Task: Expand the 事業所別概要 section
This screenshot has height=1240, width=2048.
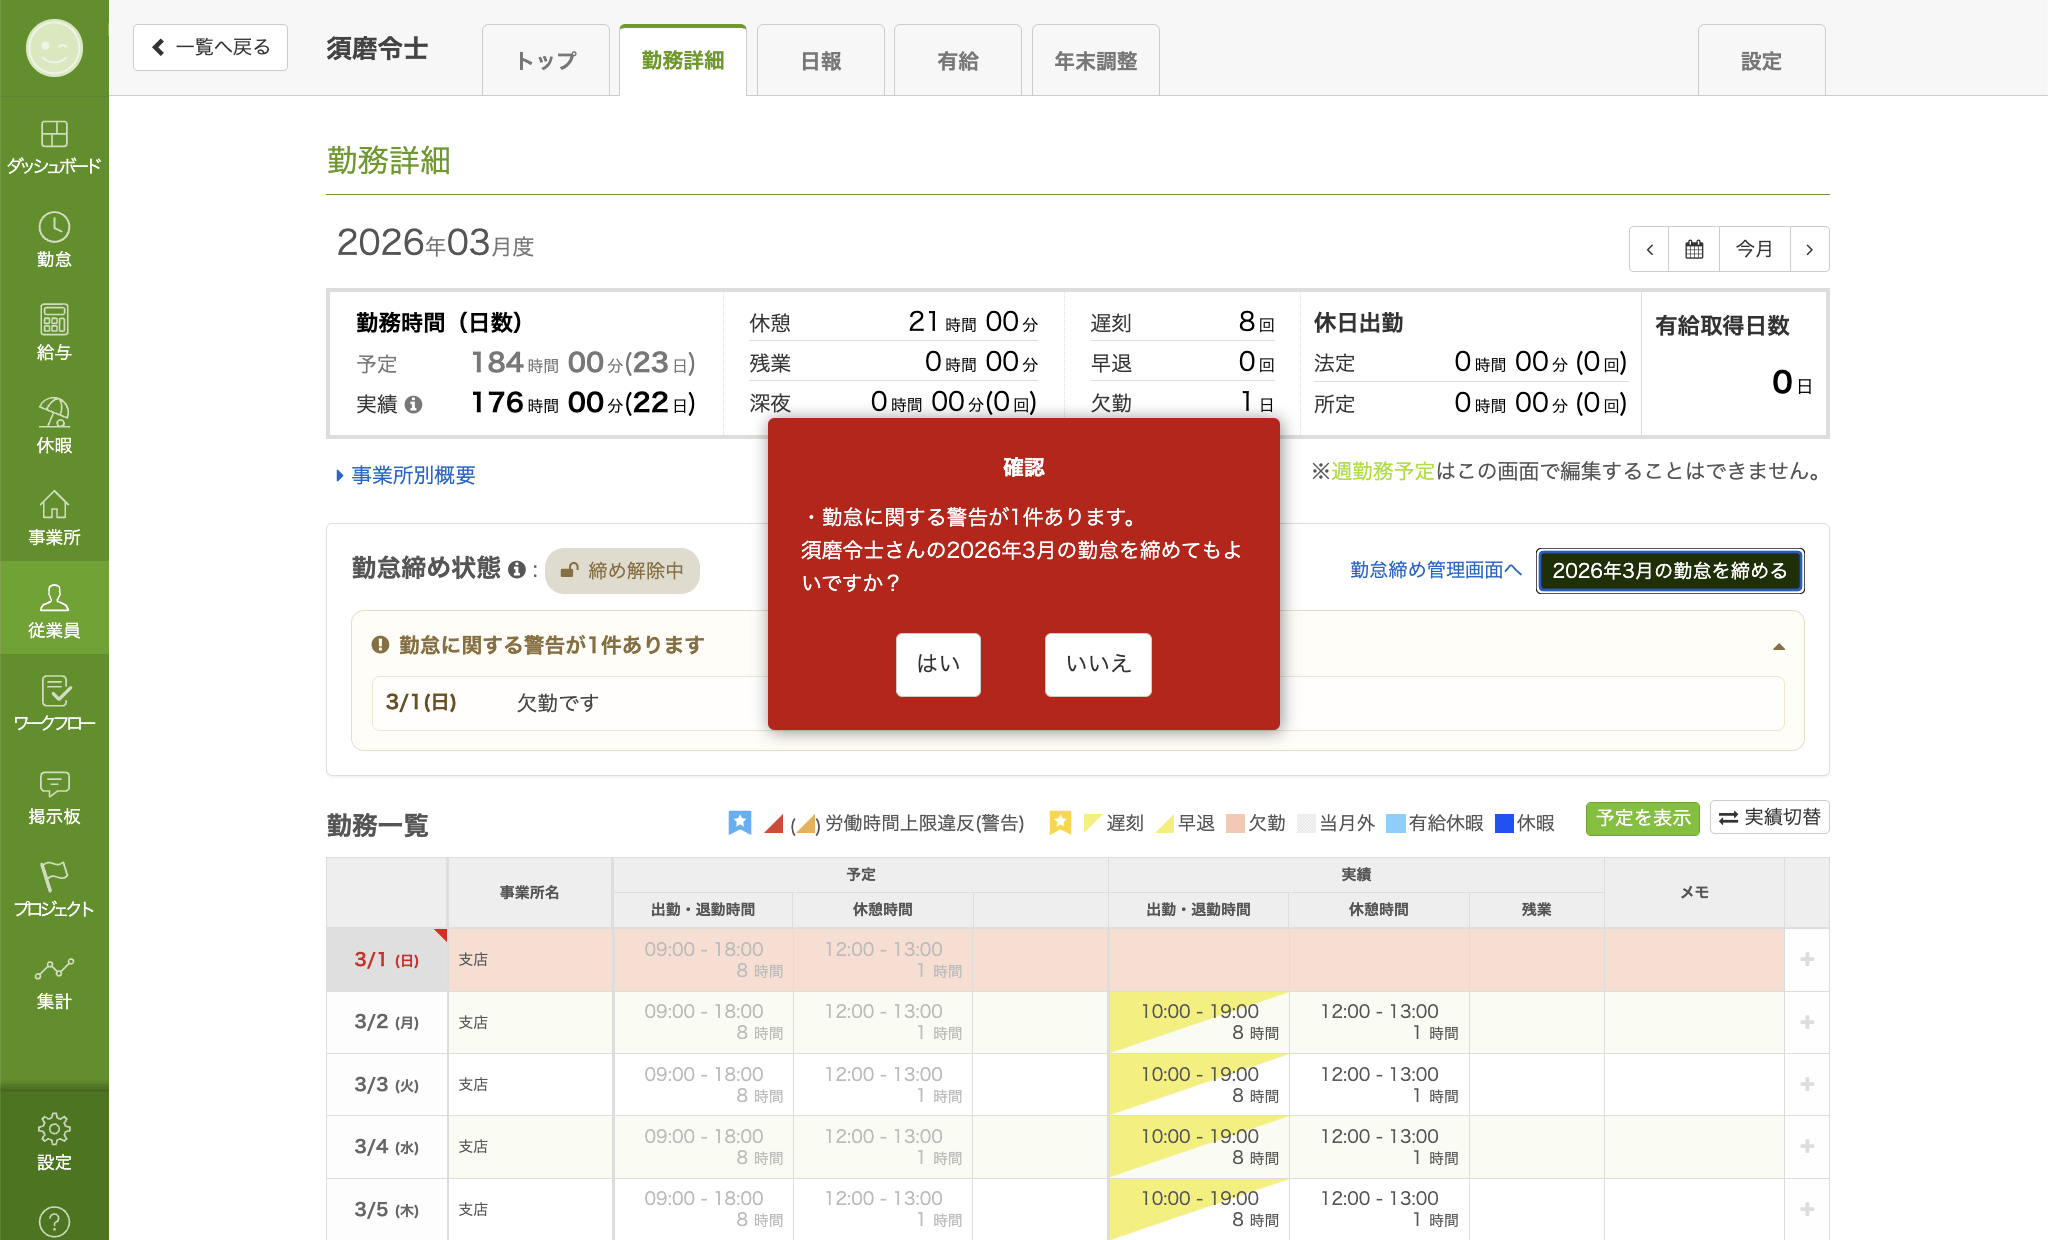Action: 405,475
